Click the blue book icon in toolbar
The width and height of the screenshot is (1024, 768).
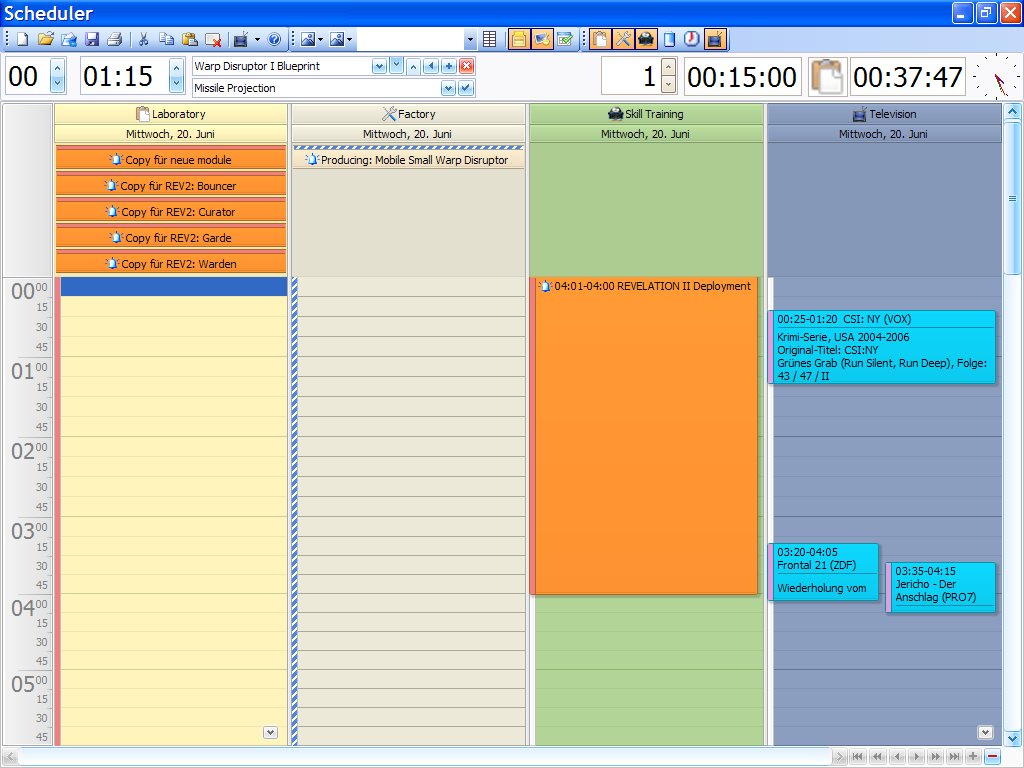pyautogui.click(x=669, y=40)
